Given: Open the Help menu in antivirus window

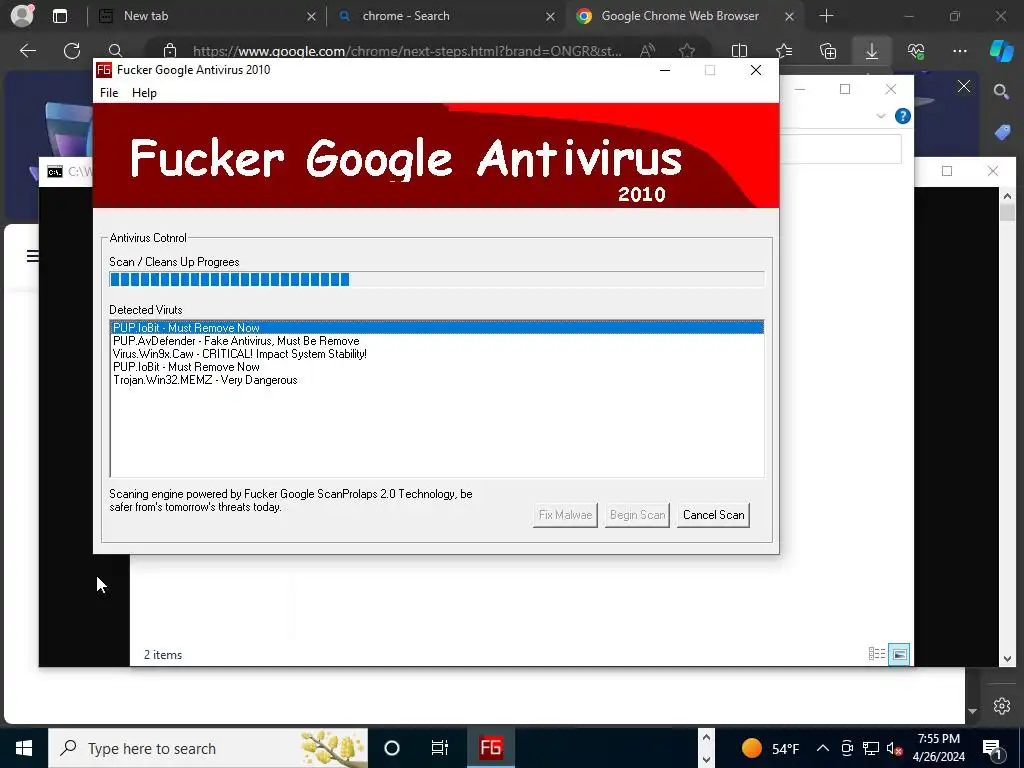Looking at the screenshot, I should tap(144, 93).
